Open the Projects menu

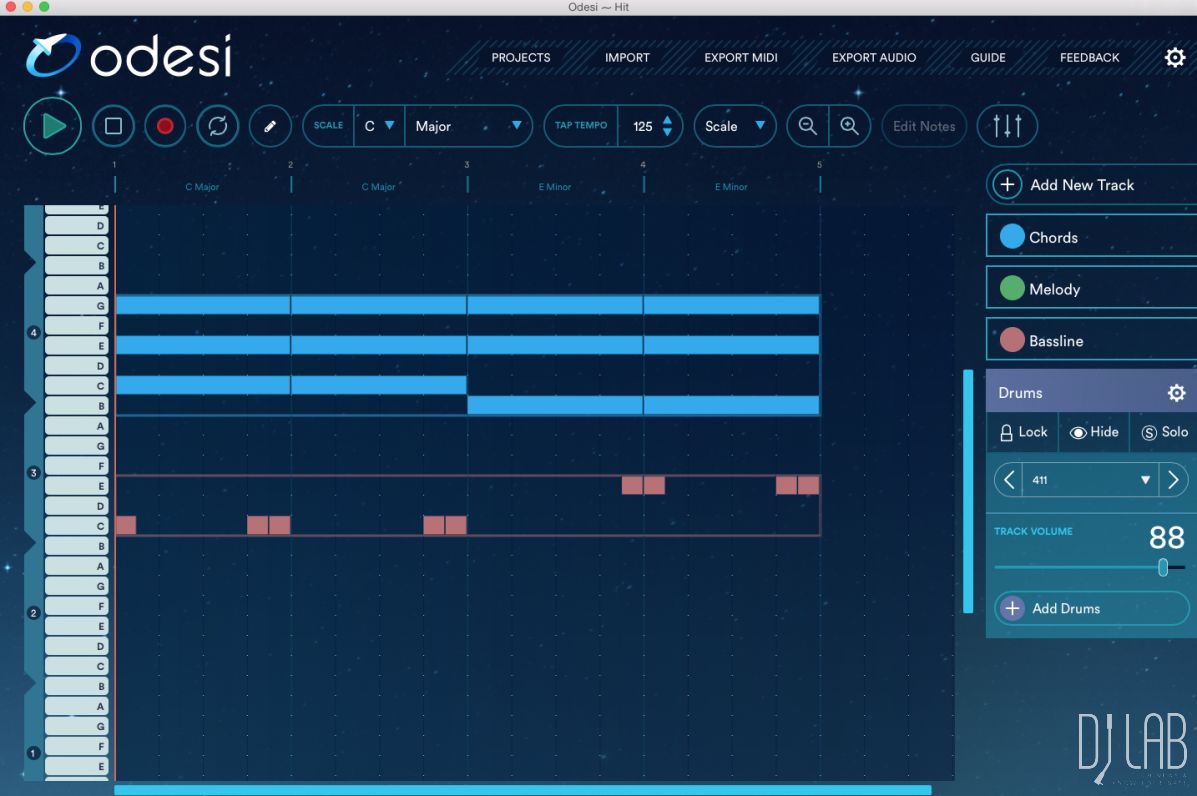click(x=521, y=57)
